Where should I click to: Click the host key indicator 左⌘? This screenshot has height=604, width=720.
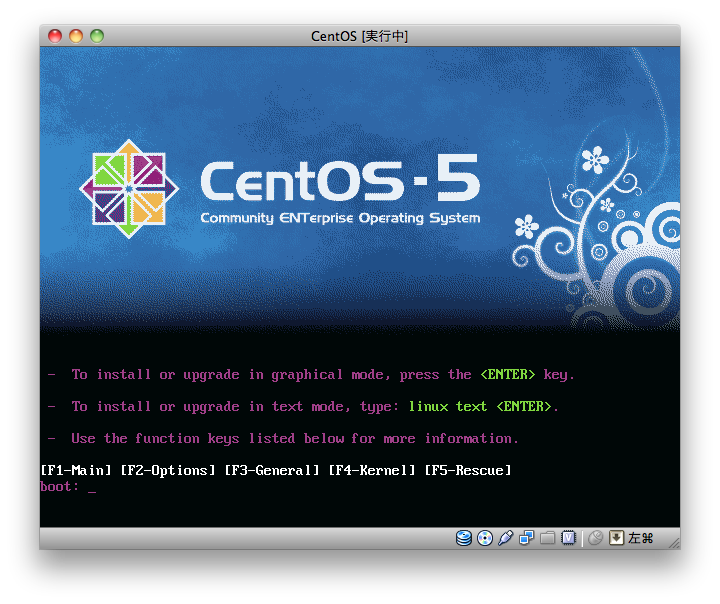pyautogui.click(x=641, y=538)
